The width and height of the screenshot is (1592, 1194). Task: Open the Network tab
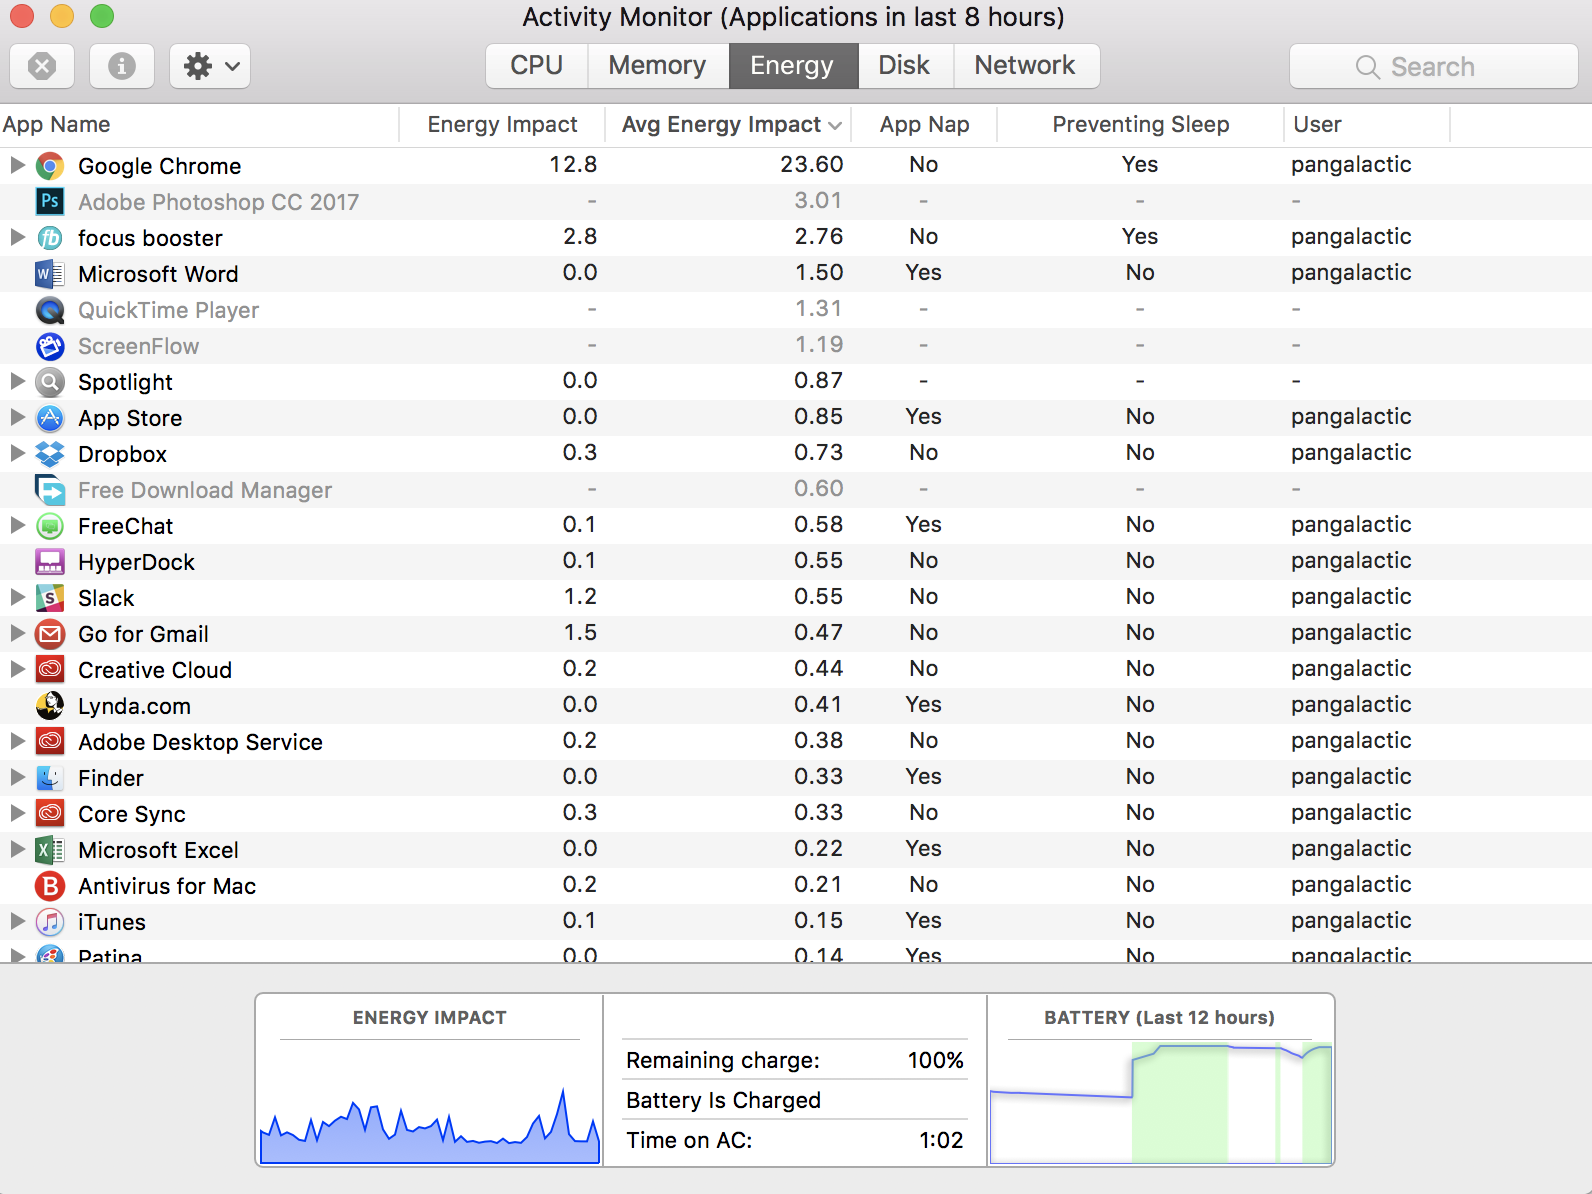(1026, 66)
